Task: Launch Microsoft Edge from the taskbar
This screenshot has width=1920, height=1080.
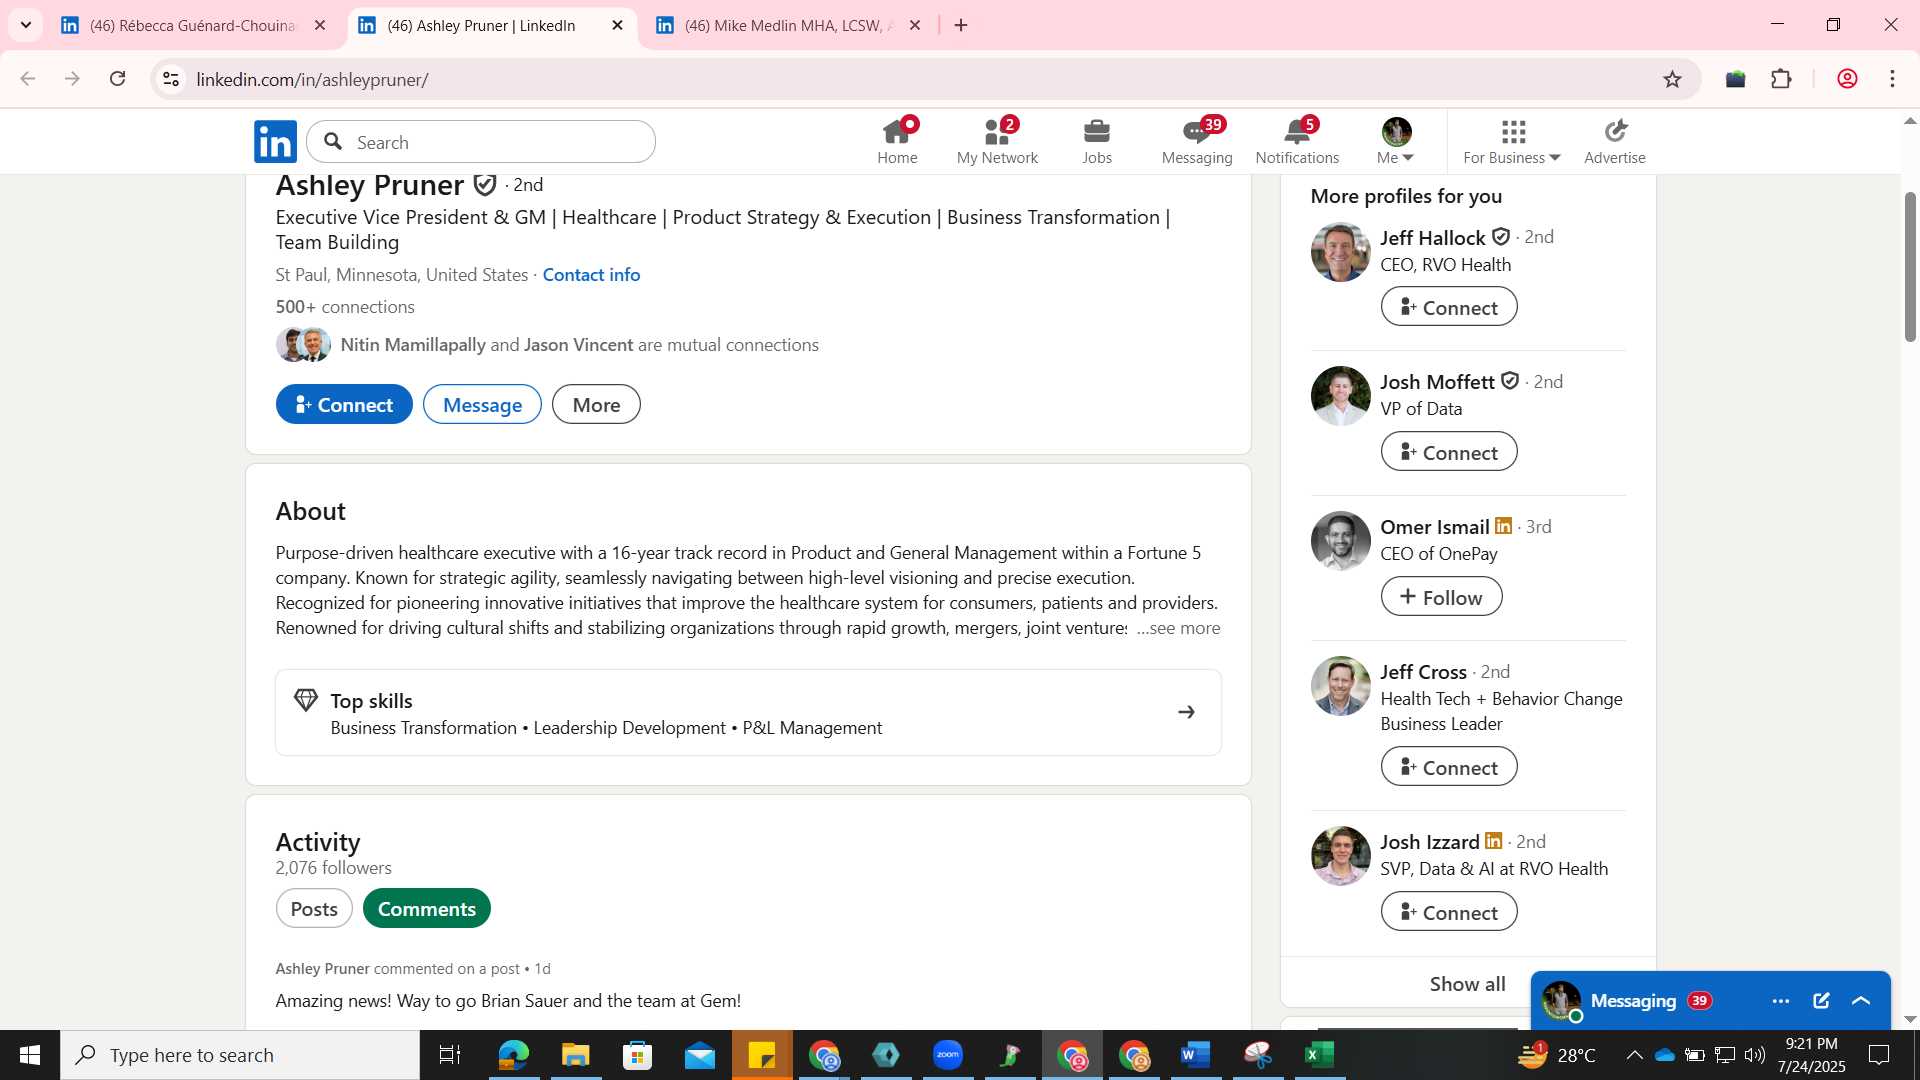Action: [x=513, y=1055]
